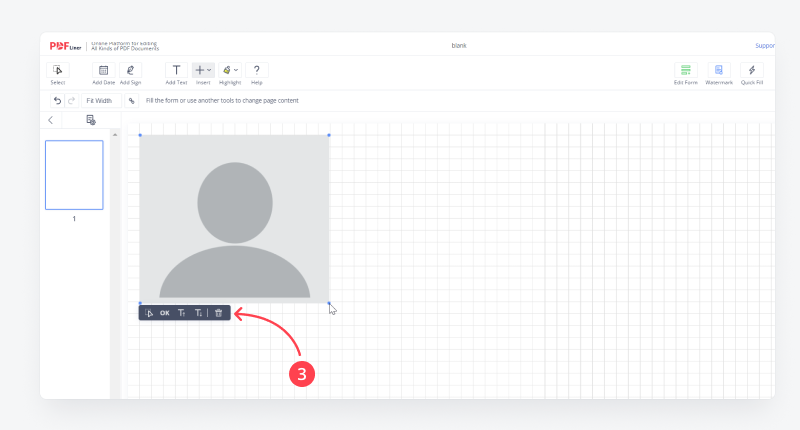Image resolution: width=800 pixels, height=430 pixels.
Task: Collapse the page thumbnails sidebar
Action: (x=51, y=120)
